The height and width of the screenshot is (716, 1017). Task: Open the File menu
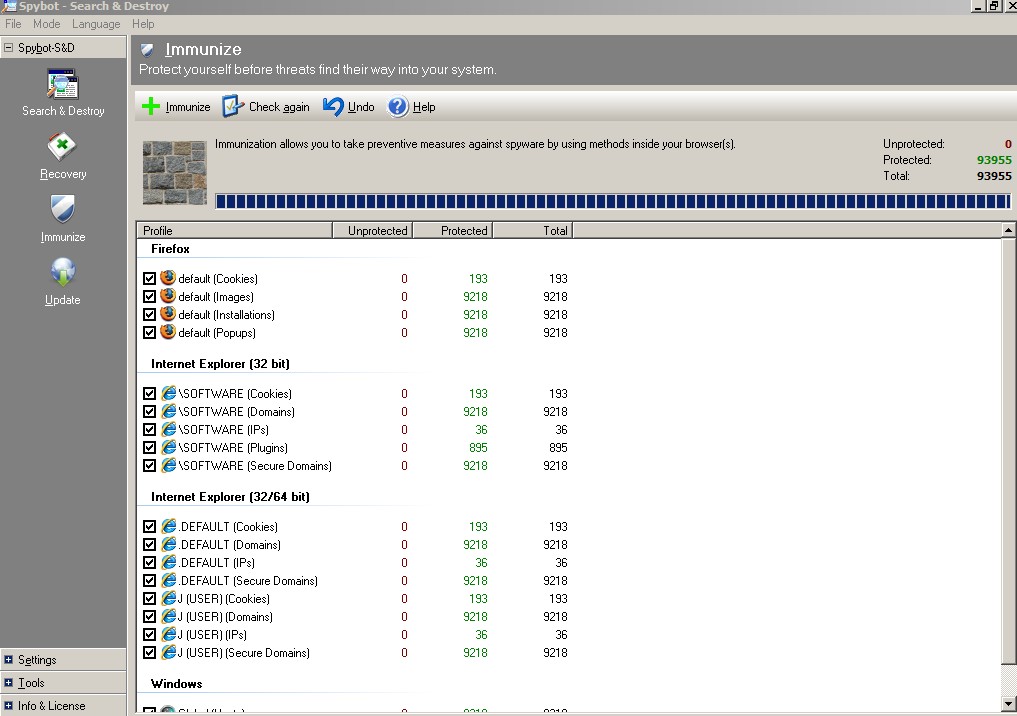coord(13,24)
